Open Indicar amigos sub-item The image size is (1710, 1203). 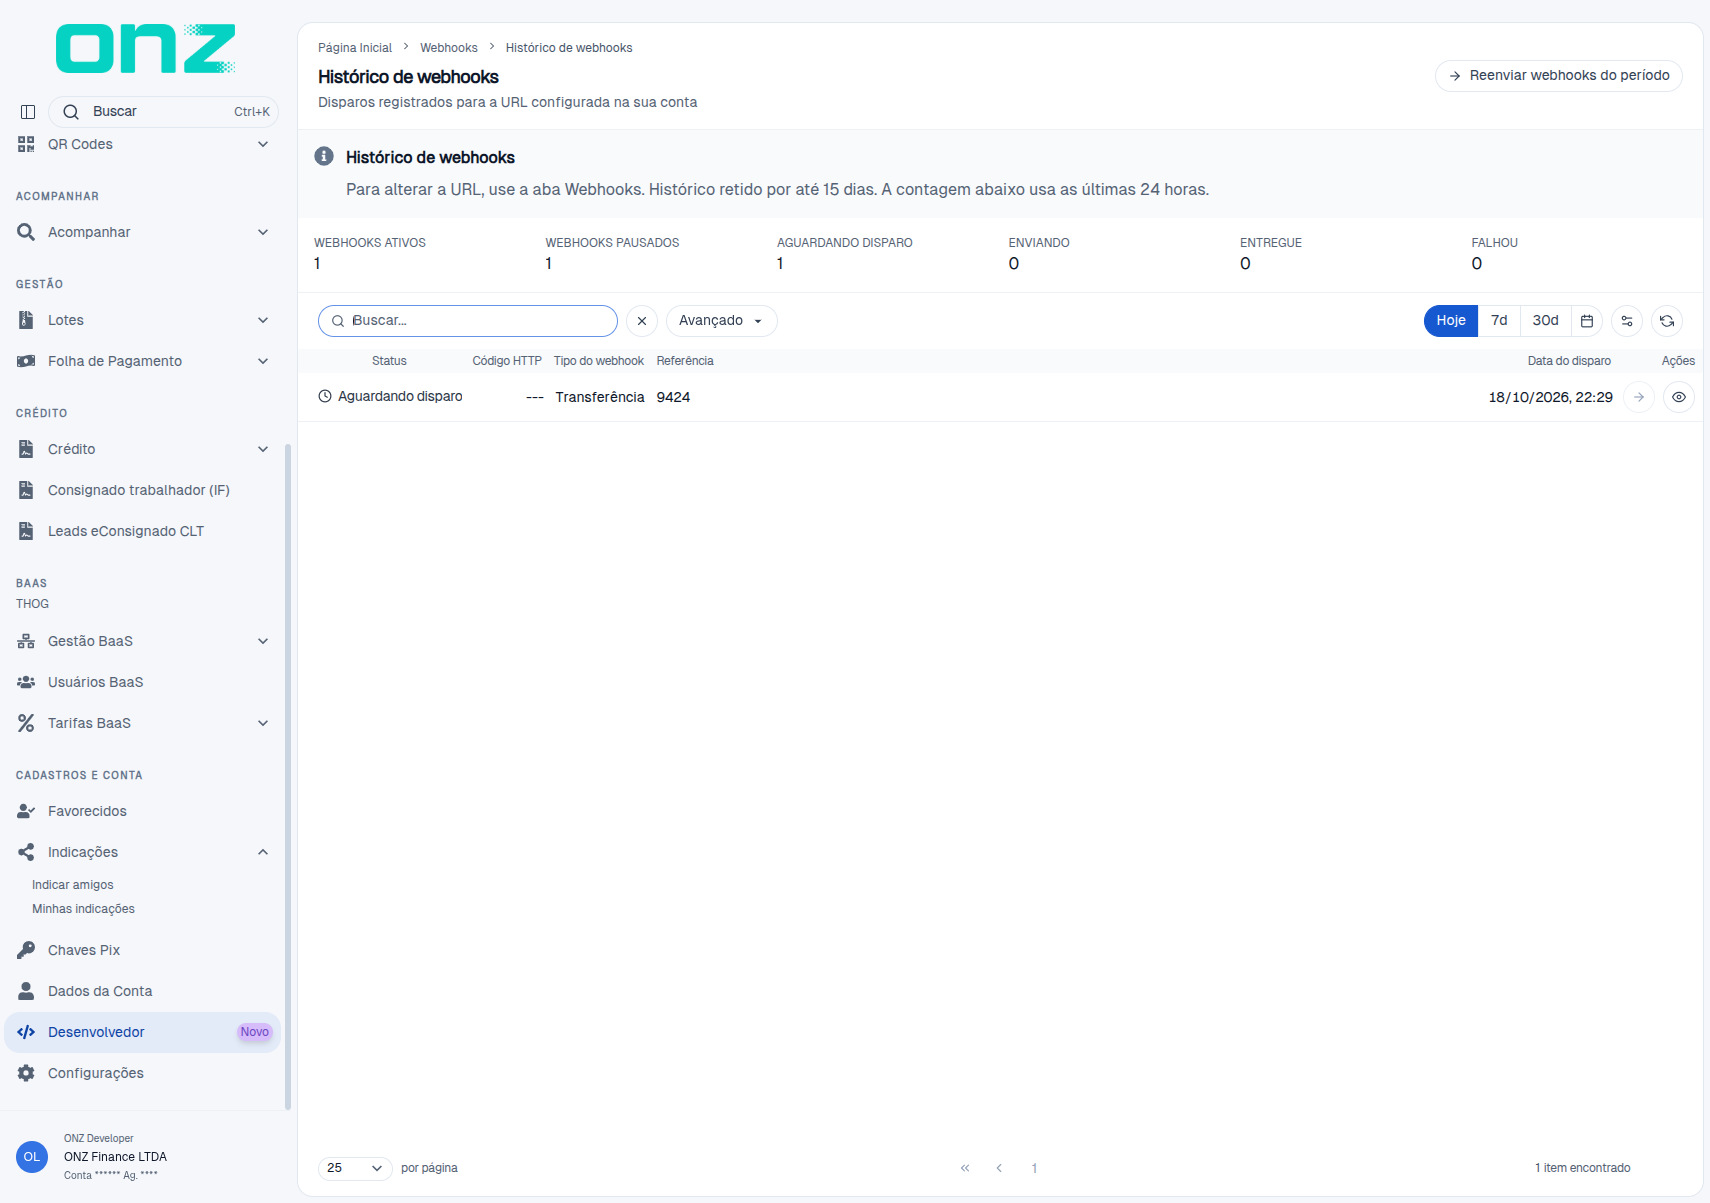[73, 885]
